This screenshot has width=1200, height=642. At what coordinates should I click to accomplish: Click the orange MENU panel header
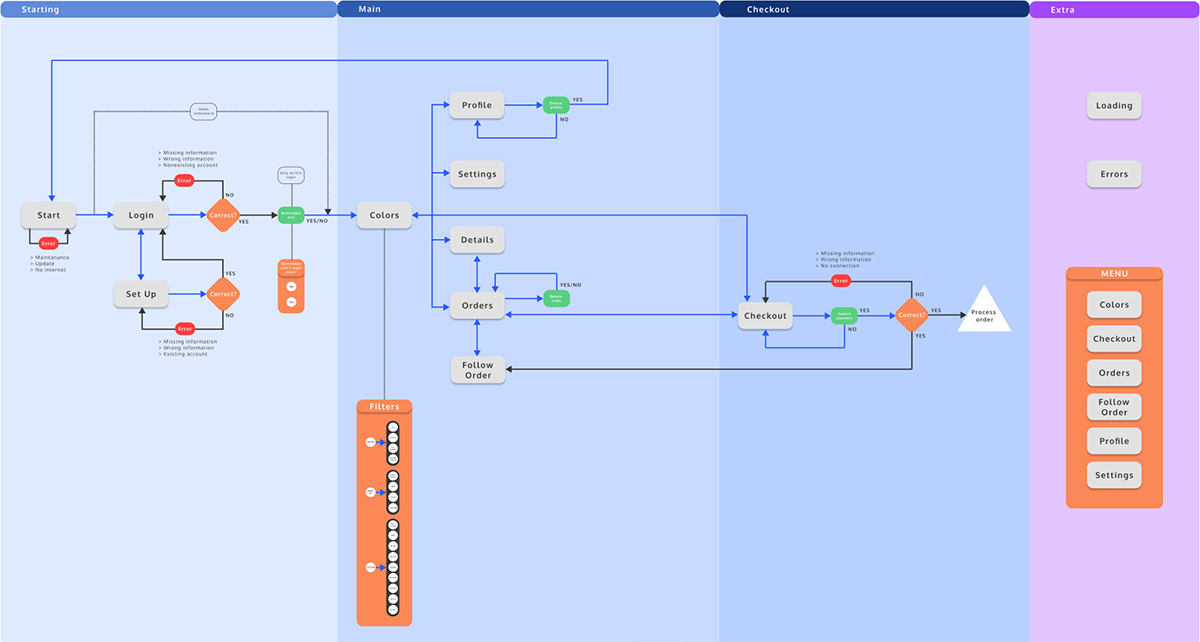pos(1114,274)
